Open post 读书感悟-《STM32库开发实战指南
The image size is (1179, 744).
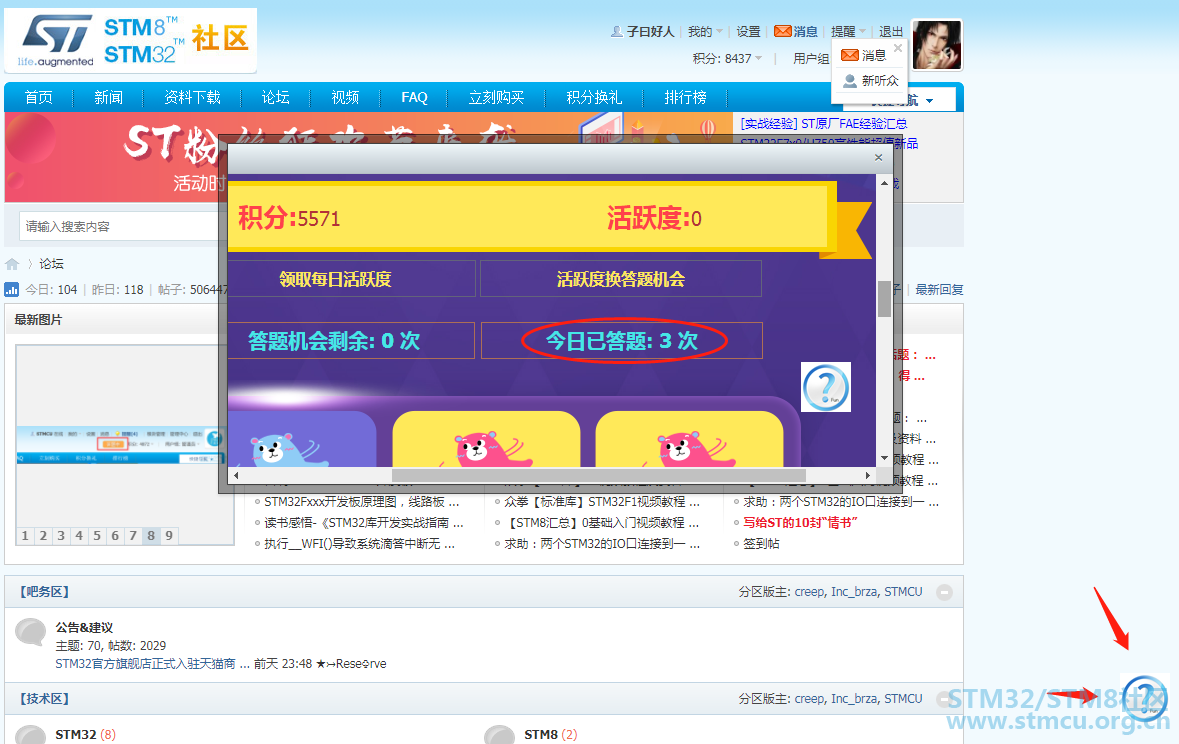click(364, 523)
